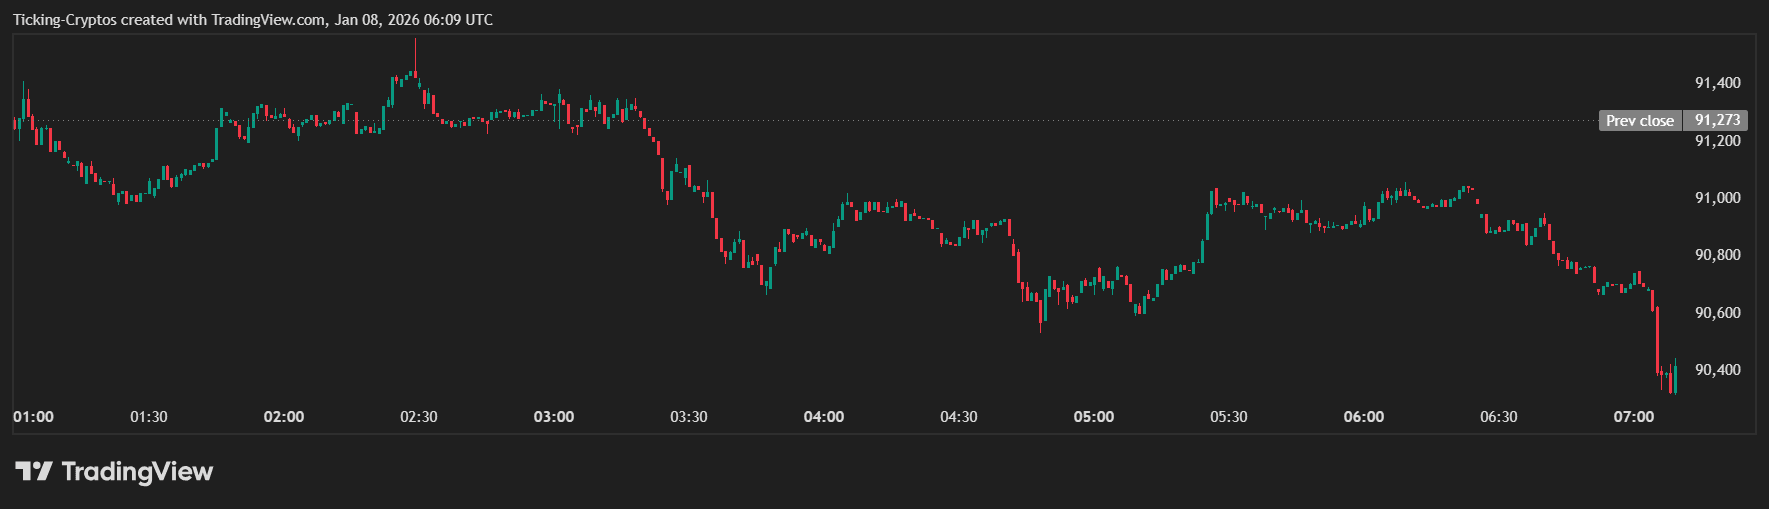This screenshot has width=1769, height=509.
Task: Click the 02:30 time axis label
Action: point(419,417)
